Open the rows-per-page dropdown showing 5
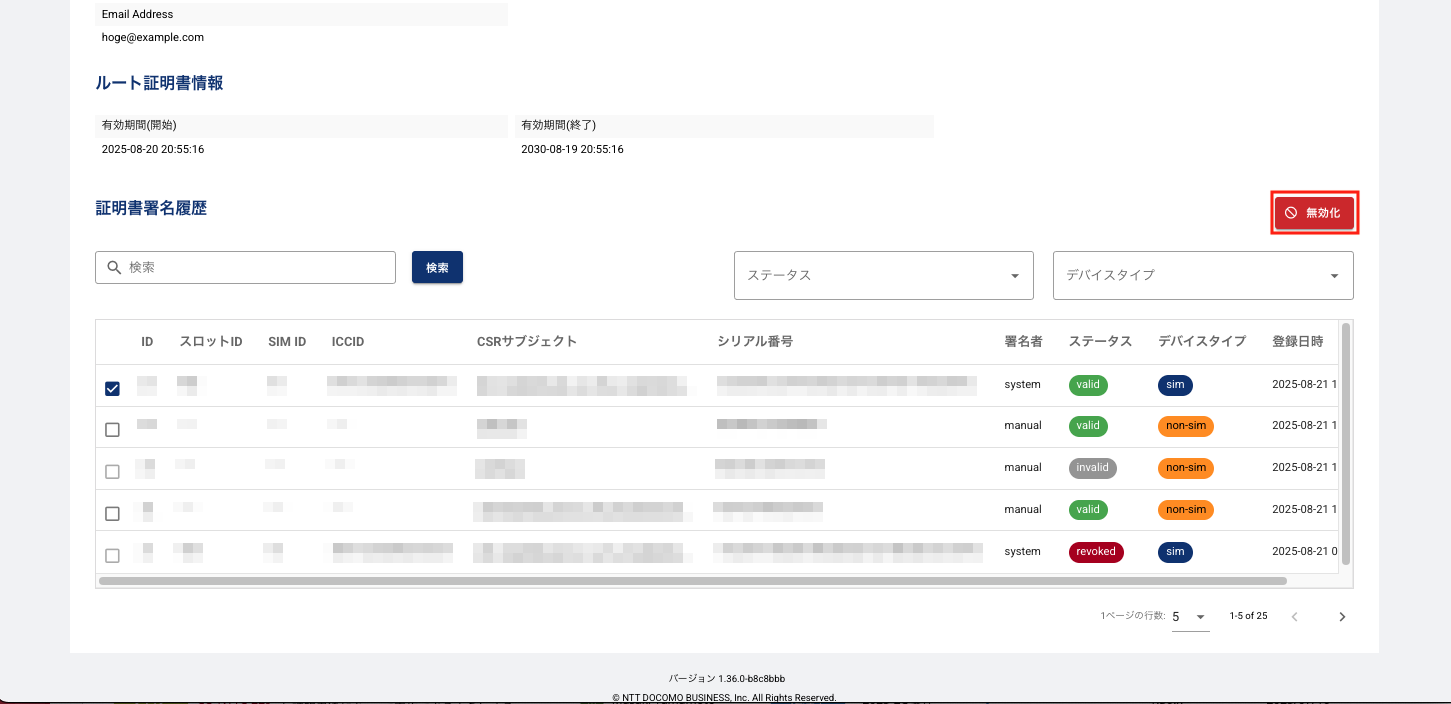 pos(1190,616)
